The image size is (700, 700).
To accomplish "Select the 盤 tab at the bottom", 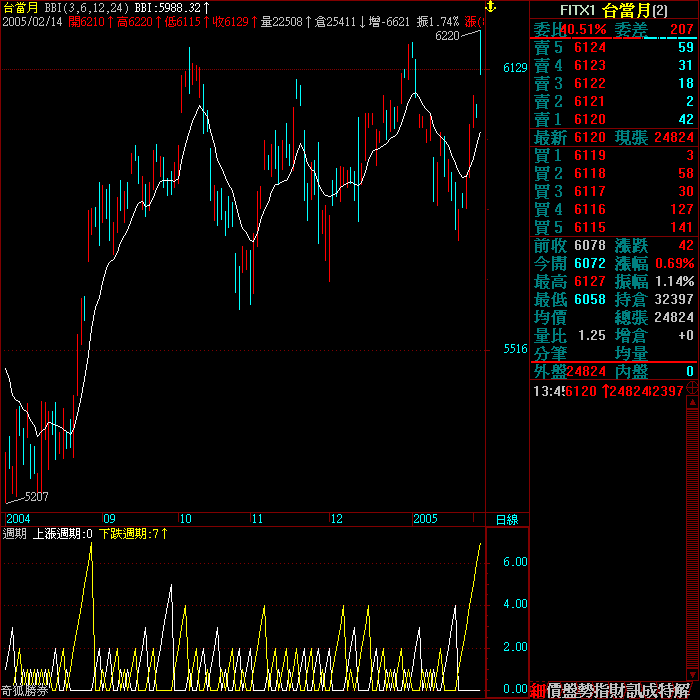I will coord(569,689).
